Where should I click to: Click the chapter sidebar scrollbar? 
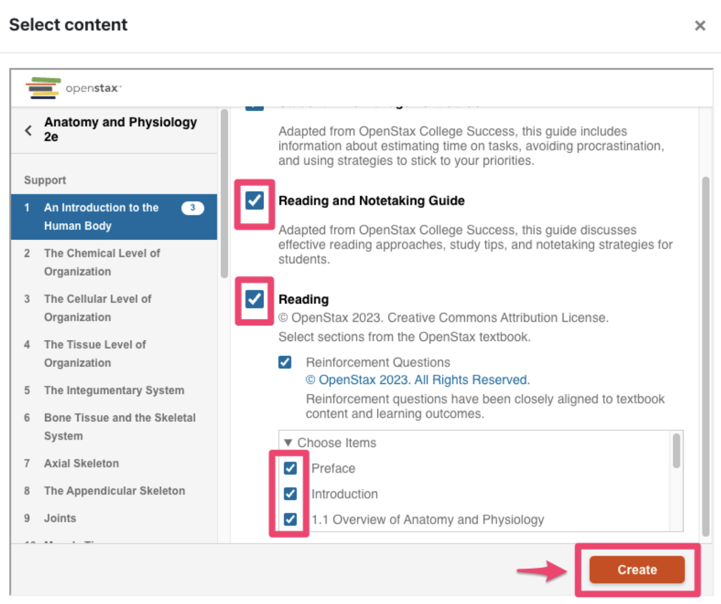point(225,190)
